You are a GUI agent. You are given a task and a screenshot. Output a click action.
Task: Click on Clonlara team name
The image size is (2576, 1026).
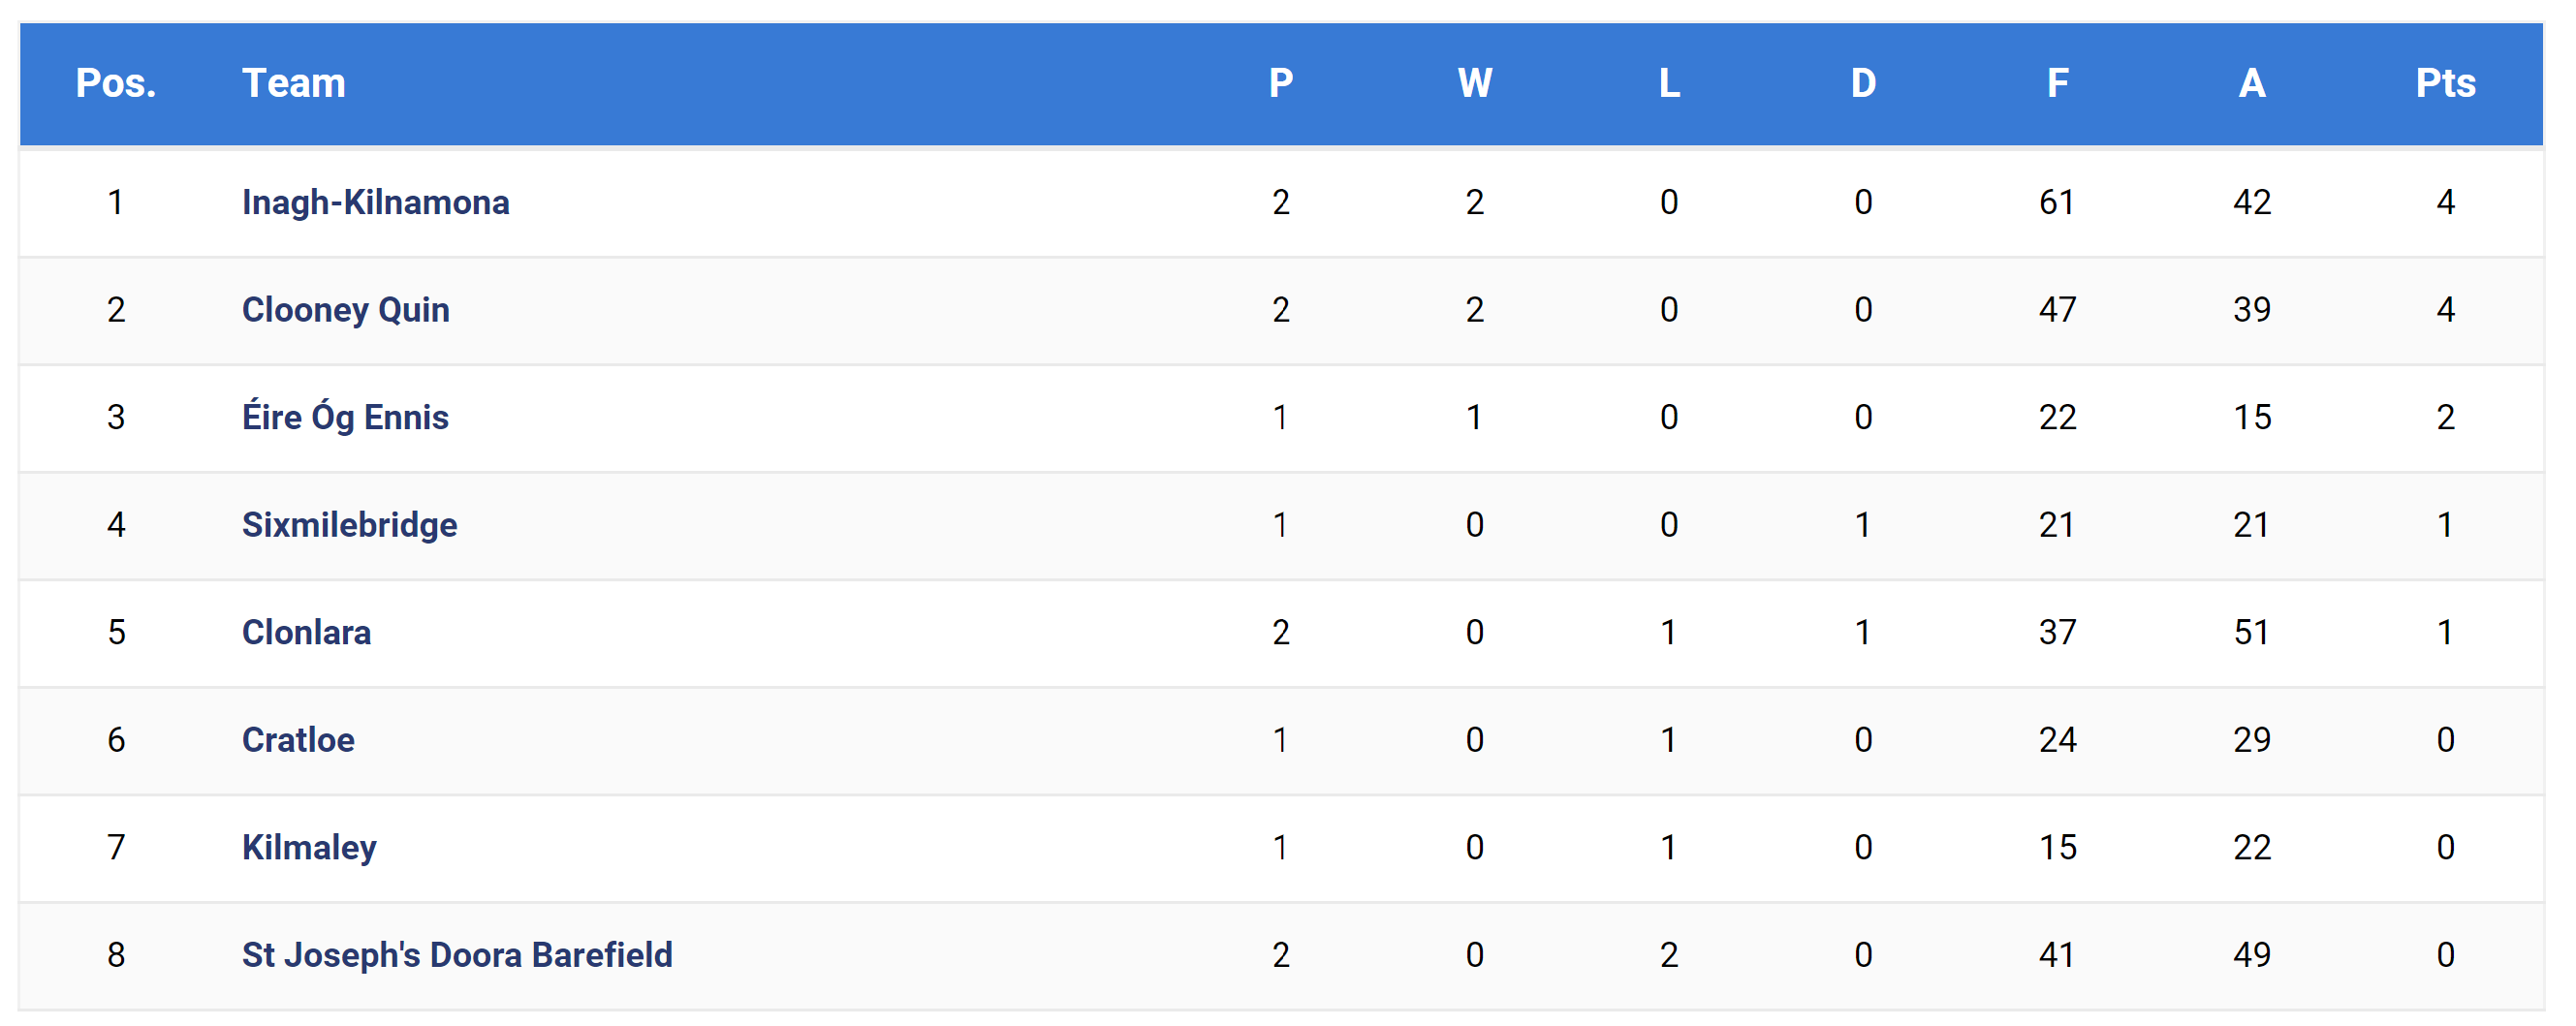pos(306,632)
